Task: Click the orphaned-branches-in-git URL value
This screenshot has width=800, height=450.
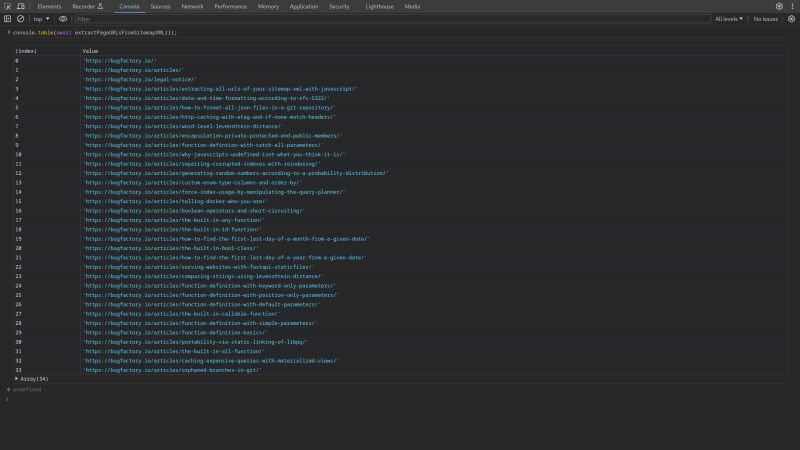Action: 172,370
